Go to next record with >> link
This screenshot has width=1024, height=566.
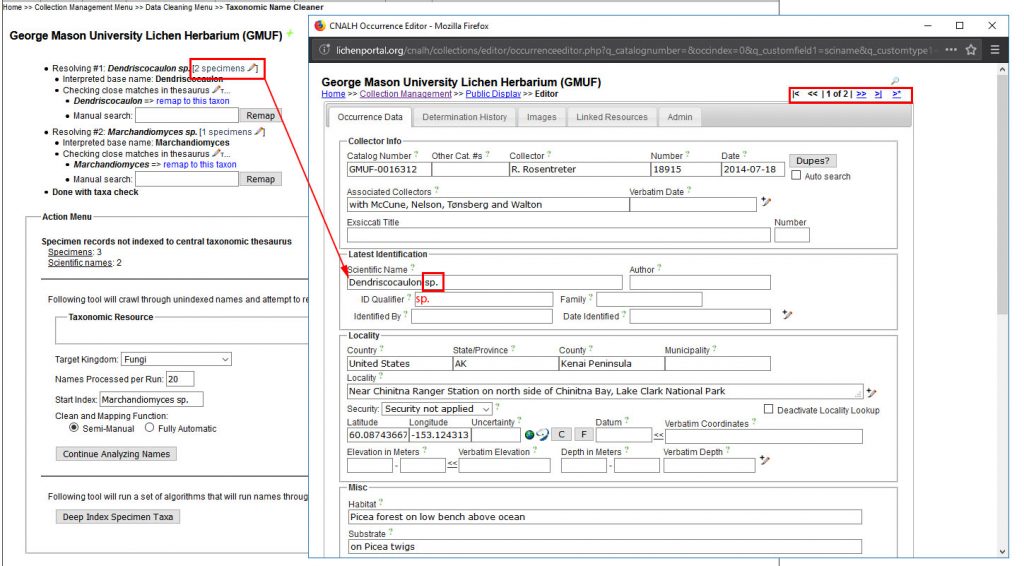coord(861,94)
